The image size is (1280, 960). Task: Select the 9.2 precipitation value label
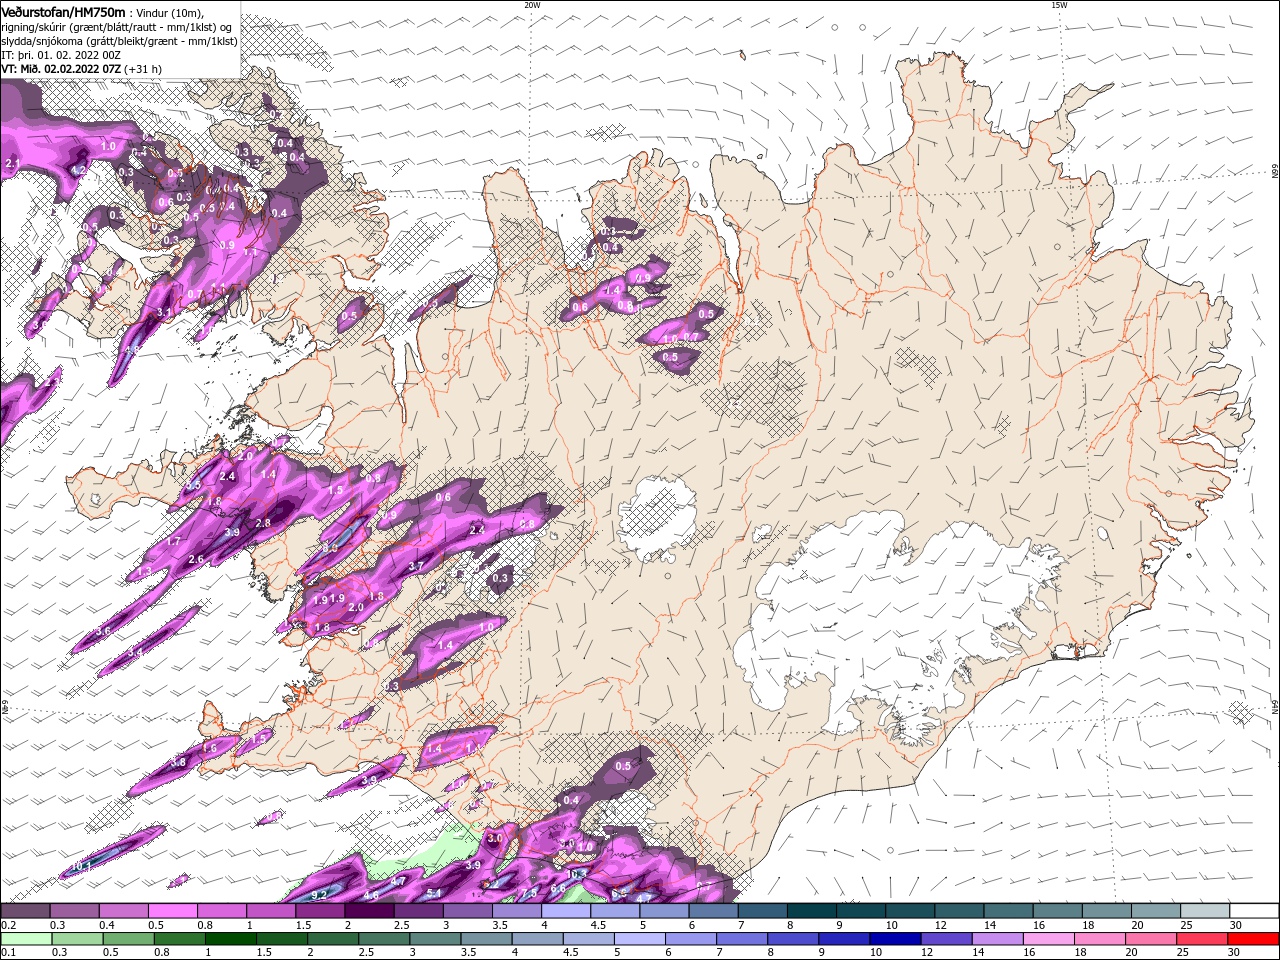point(320,894)
